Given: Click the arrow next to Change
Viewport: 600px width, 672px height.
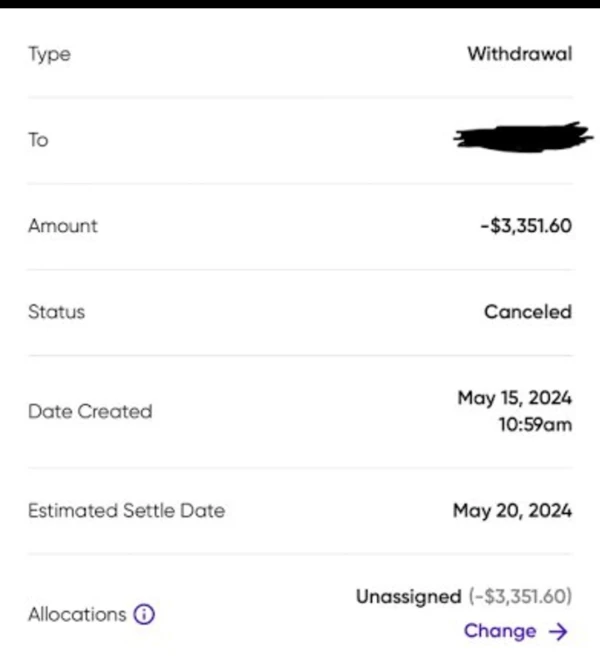Looking at the screenshot, I should click(558, 631).
